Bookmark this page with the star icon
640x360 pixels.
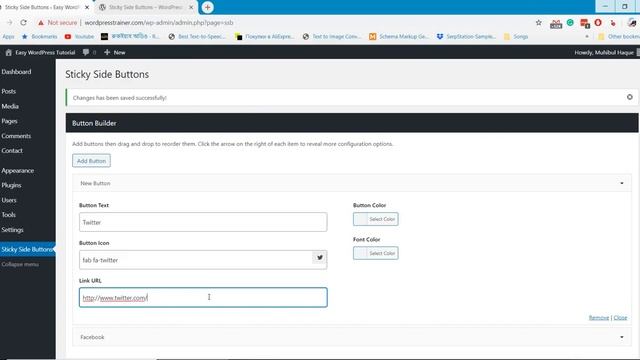[539, 23]
